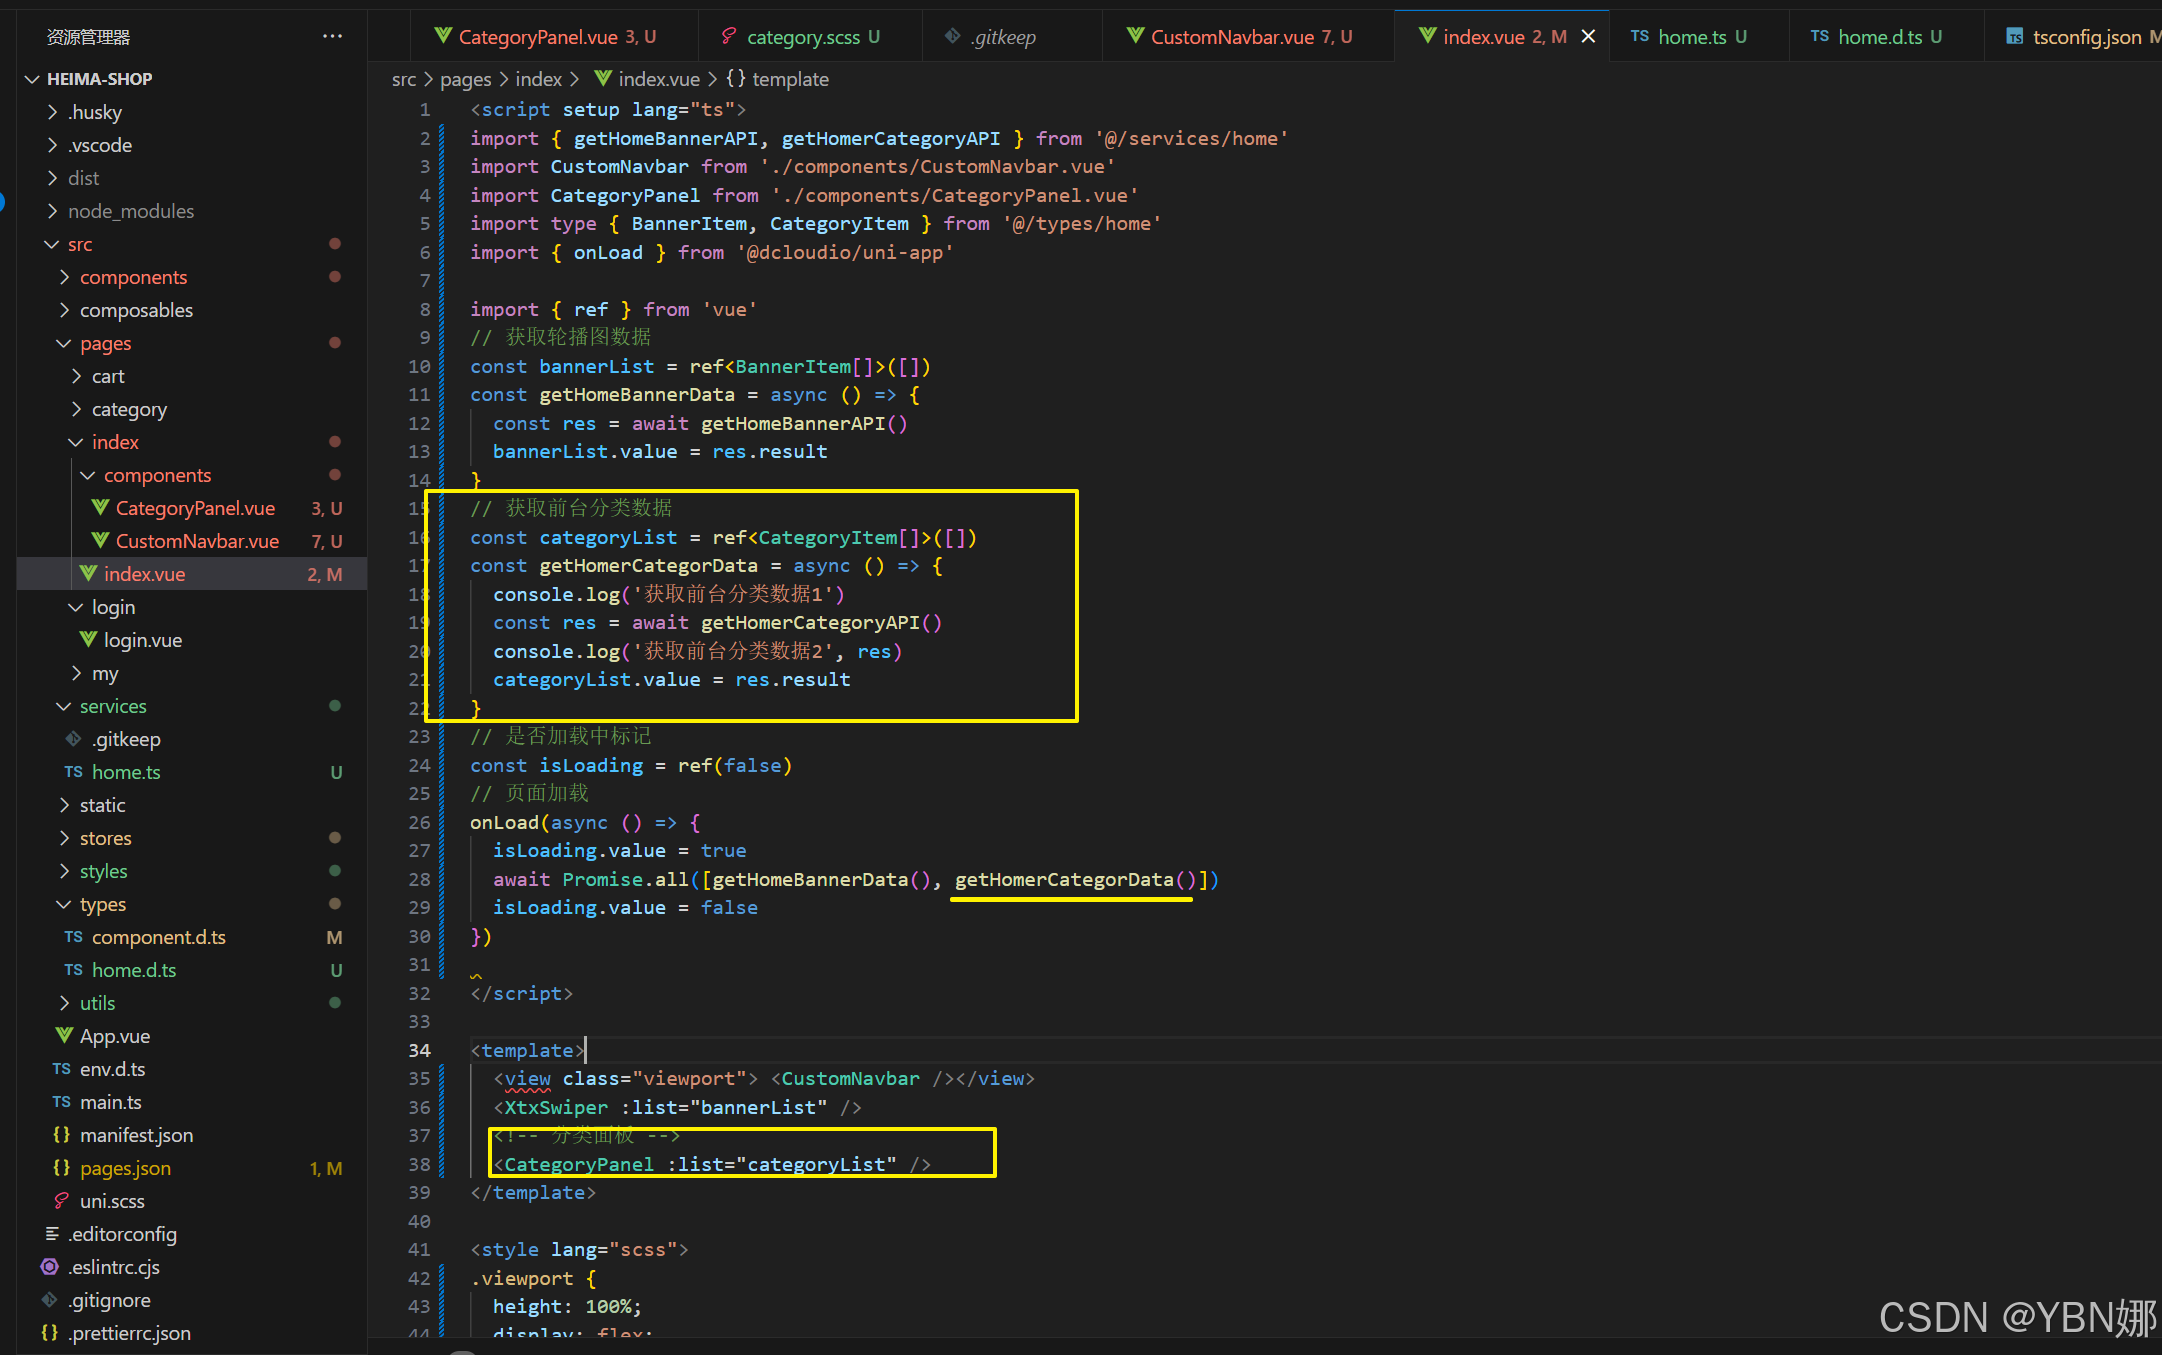
Task: Click the Sass icon on category.scss tab
Action: (730, 36)
